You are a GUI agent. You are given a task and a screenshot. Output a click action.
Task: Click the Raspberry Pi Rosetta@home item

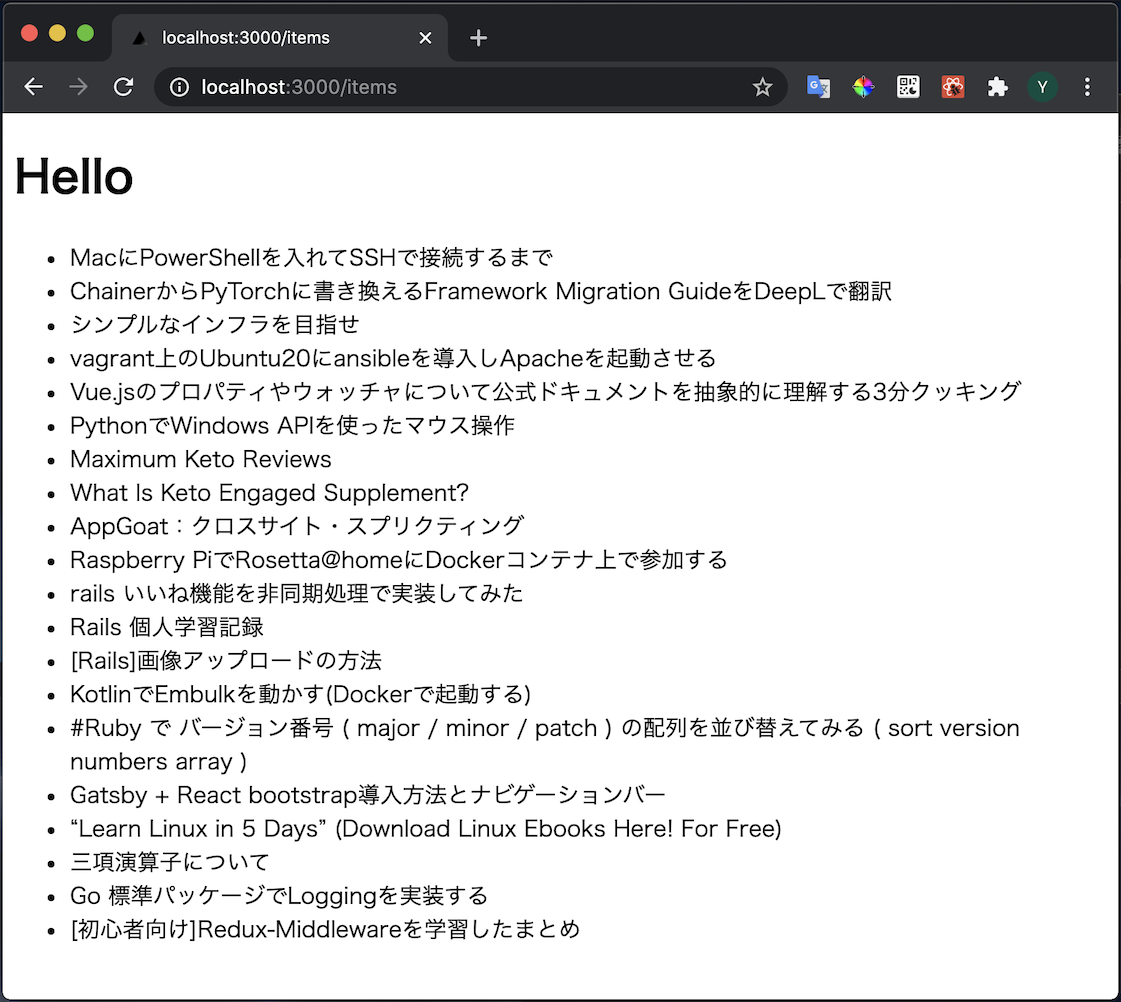(398, 560)
